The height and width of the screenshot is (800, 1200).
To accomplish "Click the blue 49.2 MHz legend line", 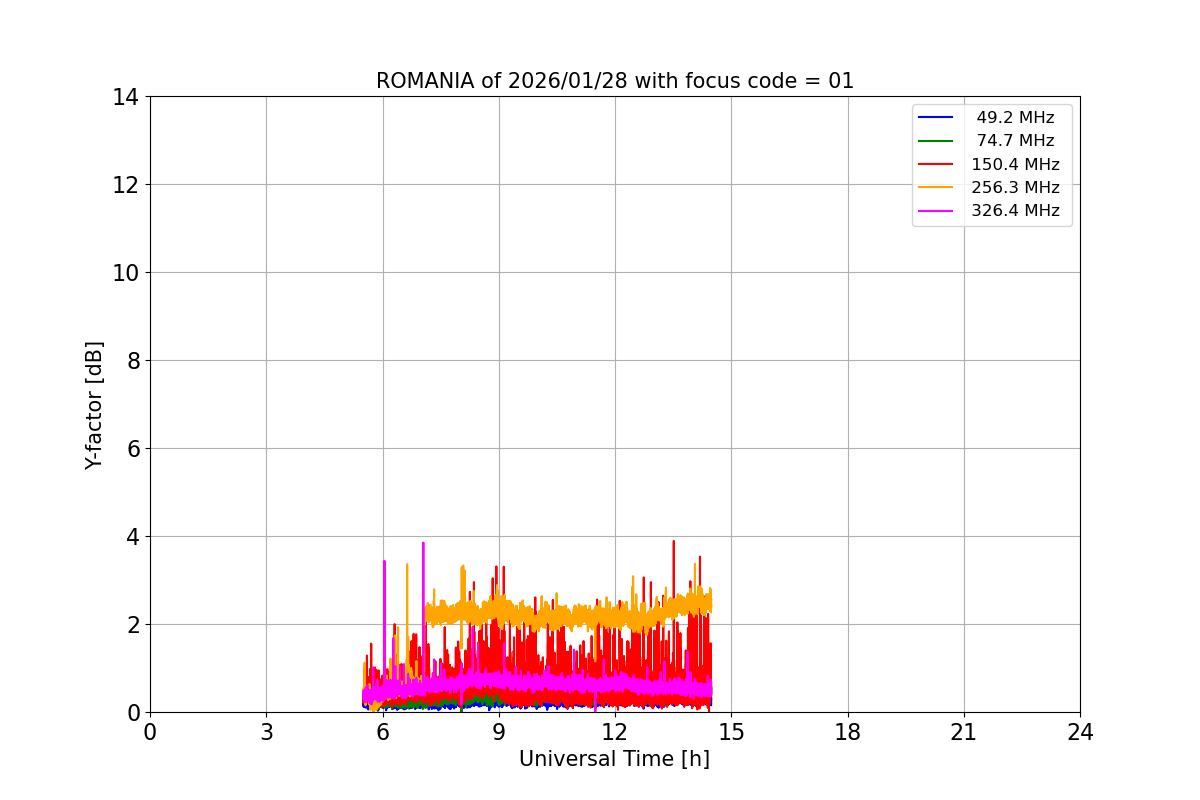I will pos(936,118).
